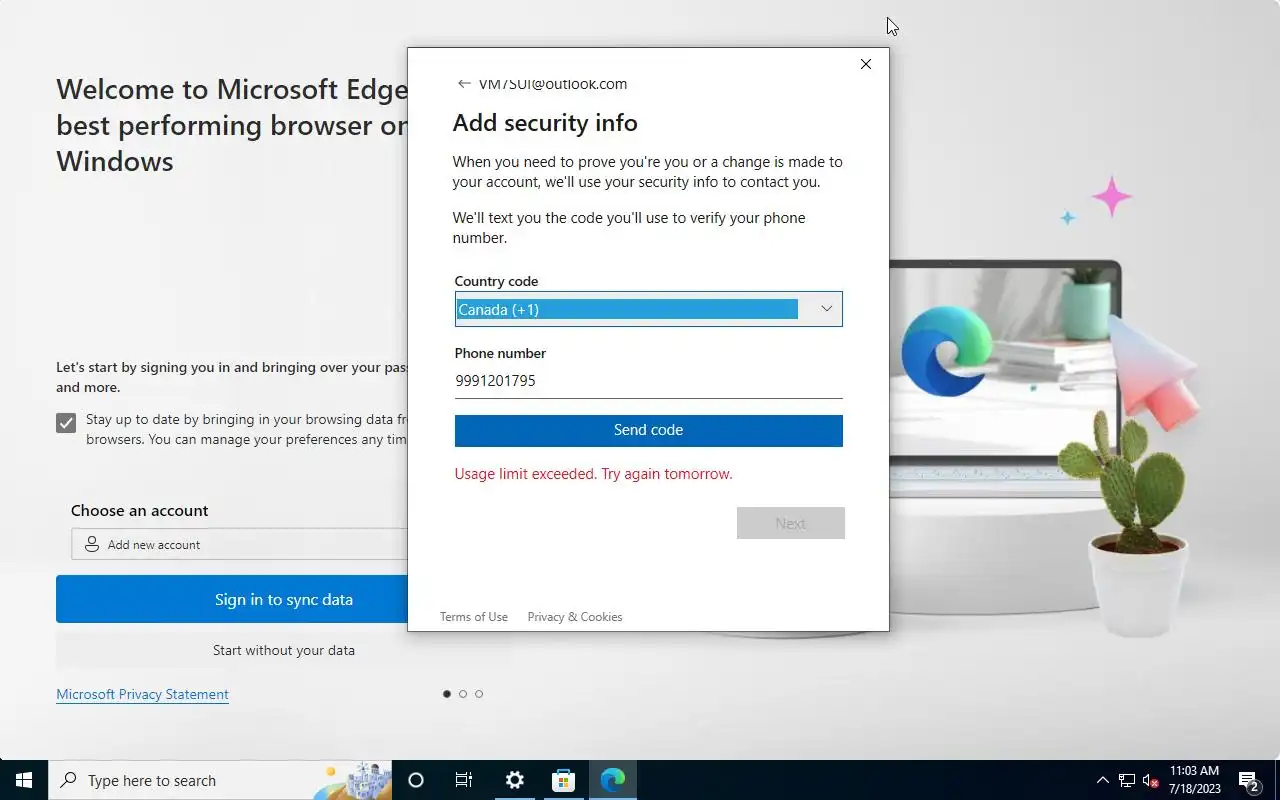
Task: Click the Phone number input field
Action: point(648,381)
